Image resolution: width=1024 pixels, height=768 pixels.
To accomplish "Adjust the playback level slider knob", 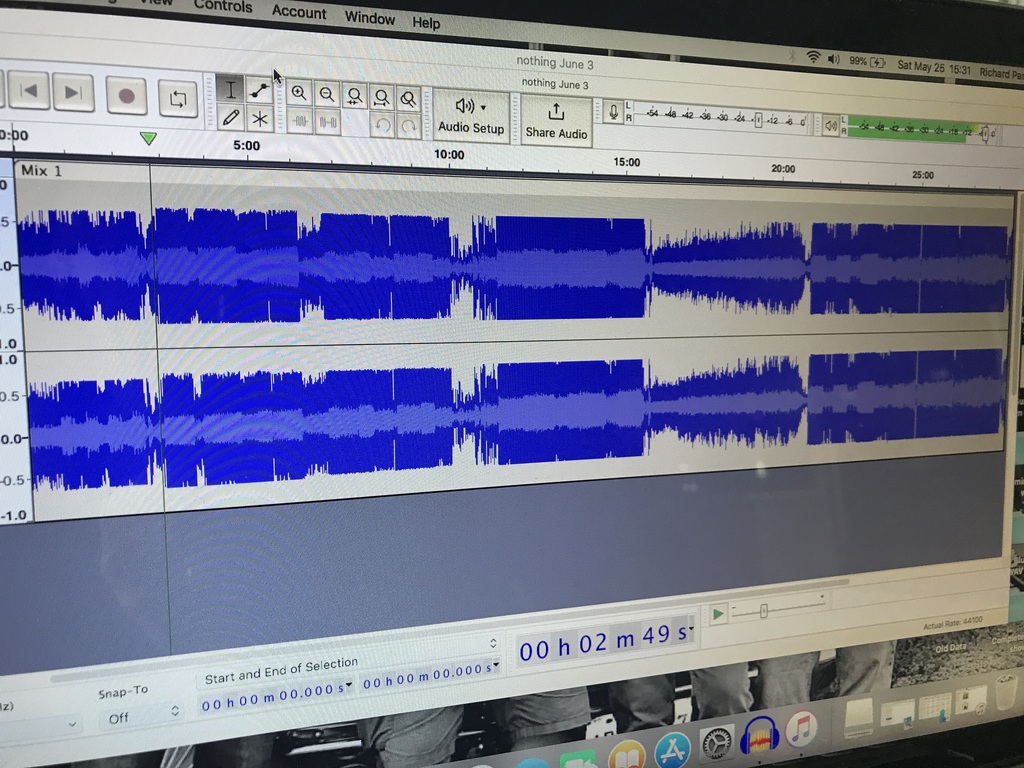I will point(984,134).
